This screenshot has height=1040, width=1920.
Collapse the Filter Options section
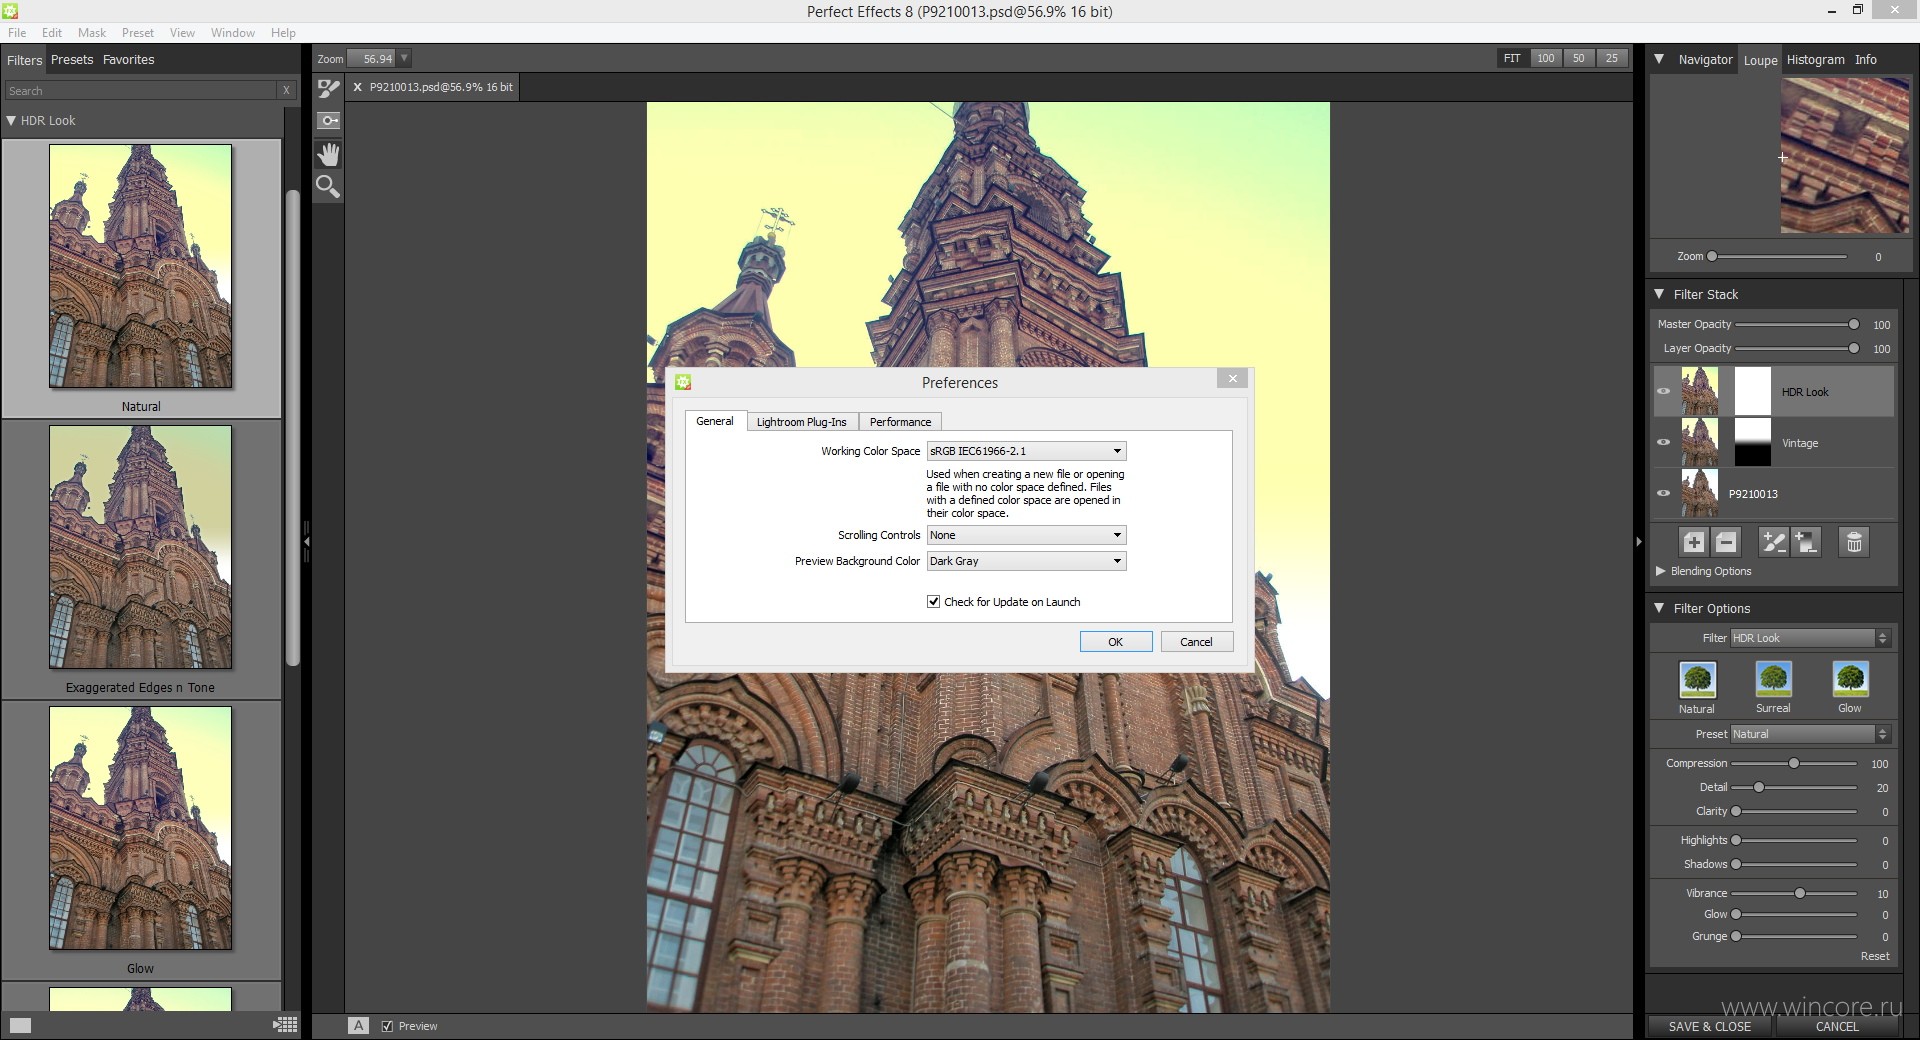(1659, 608)
